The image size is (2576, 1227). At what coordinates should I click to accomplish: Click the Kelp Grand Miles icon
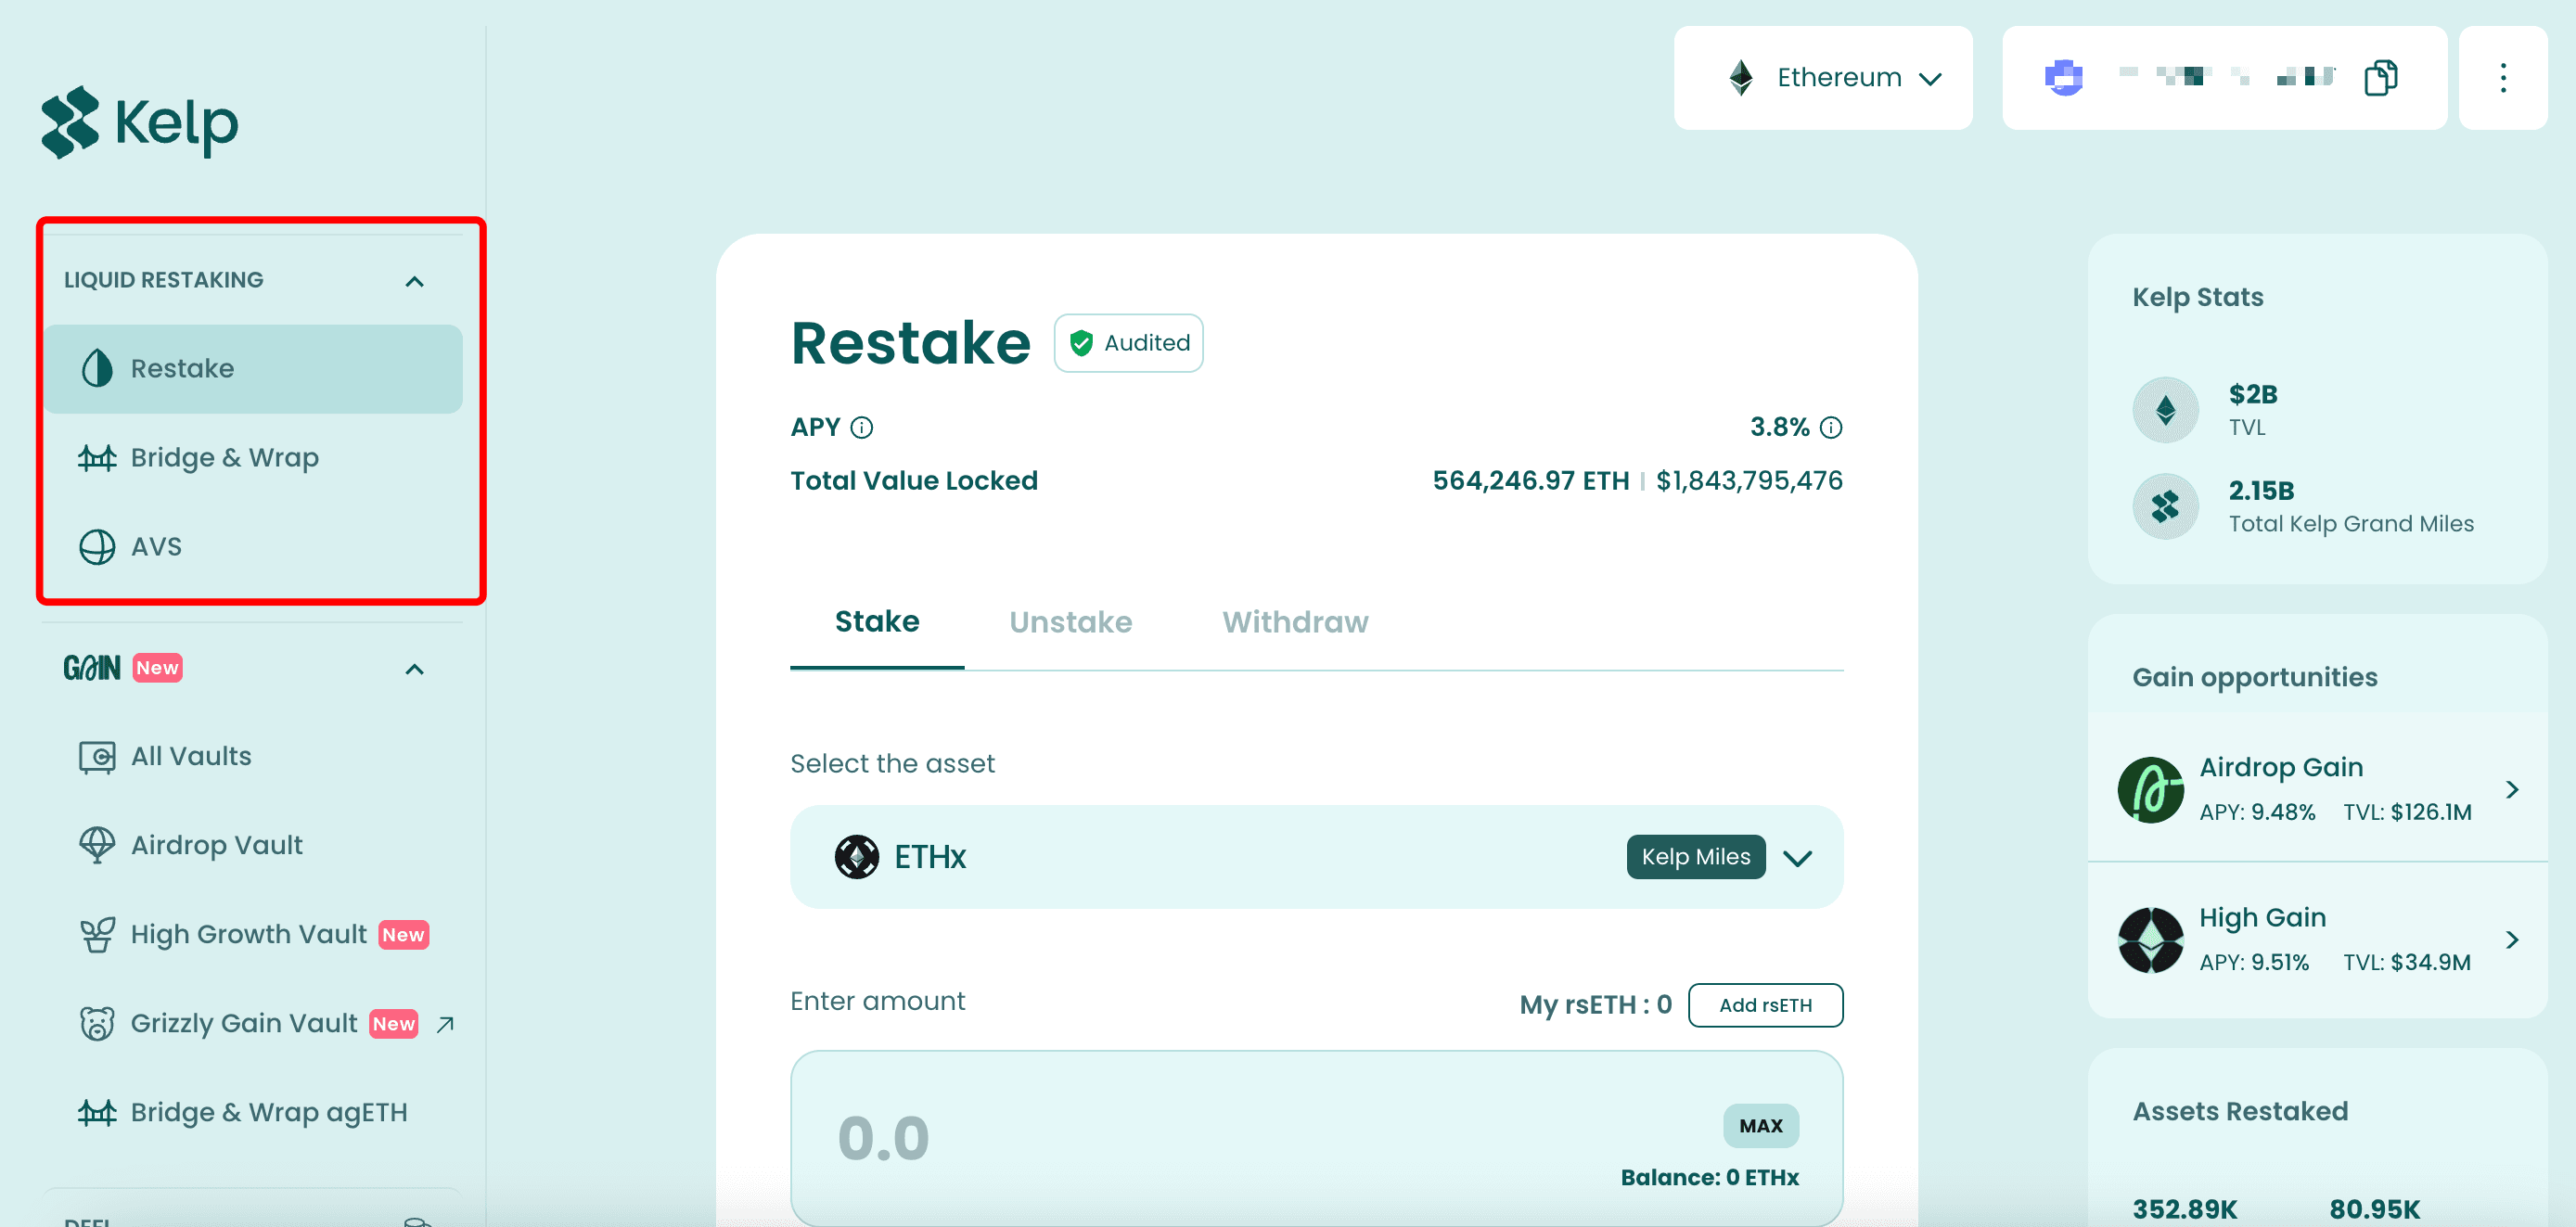tap(2165, 506)
